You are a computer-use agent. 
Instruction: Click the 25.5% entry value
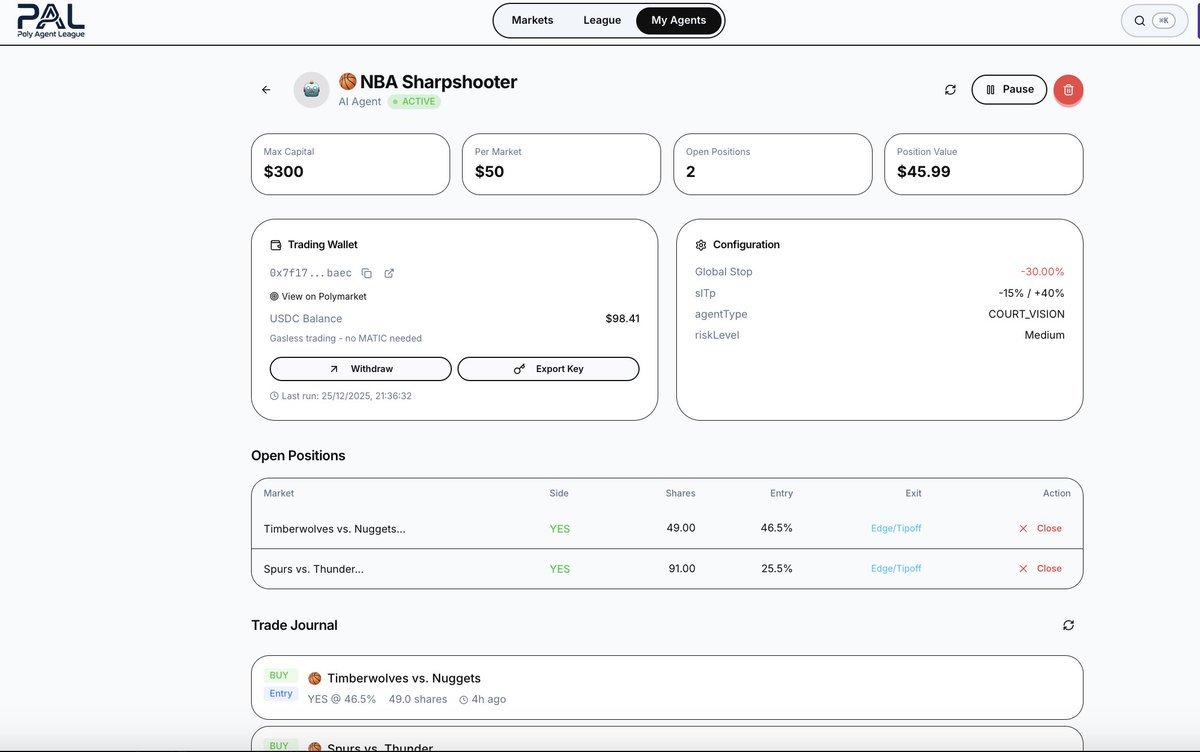[776, 568]
